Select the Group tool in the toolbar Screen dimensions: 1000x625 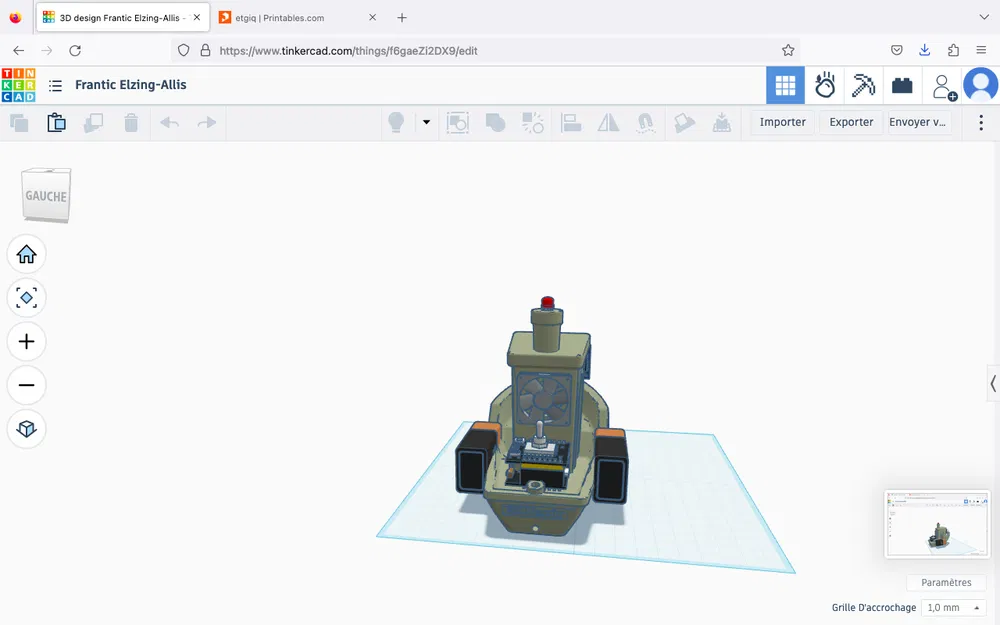click(495, 122)
